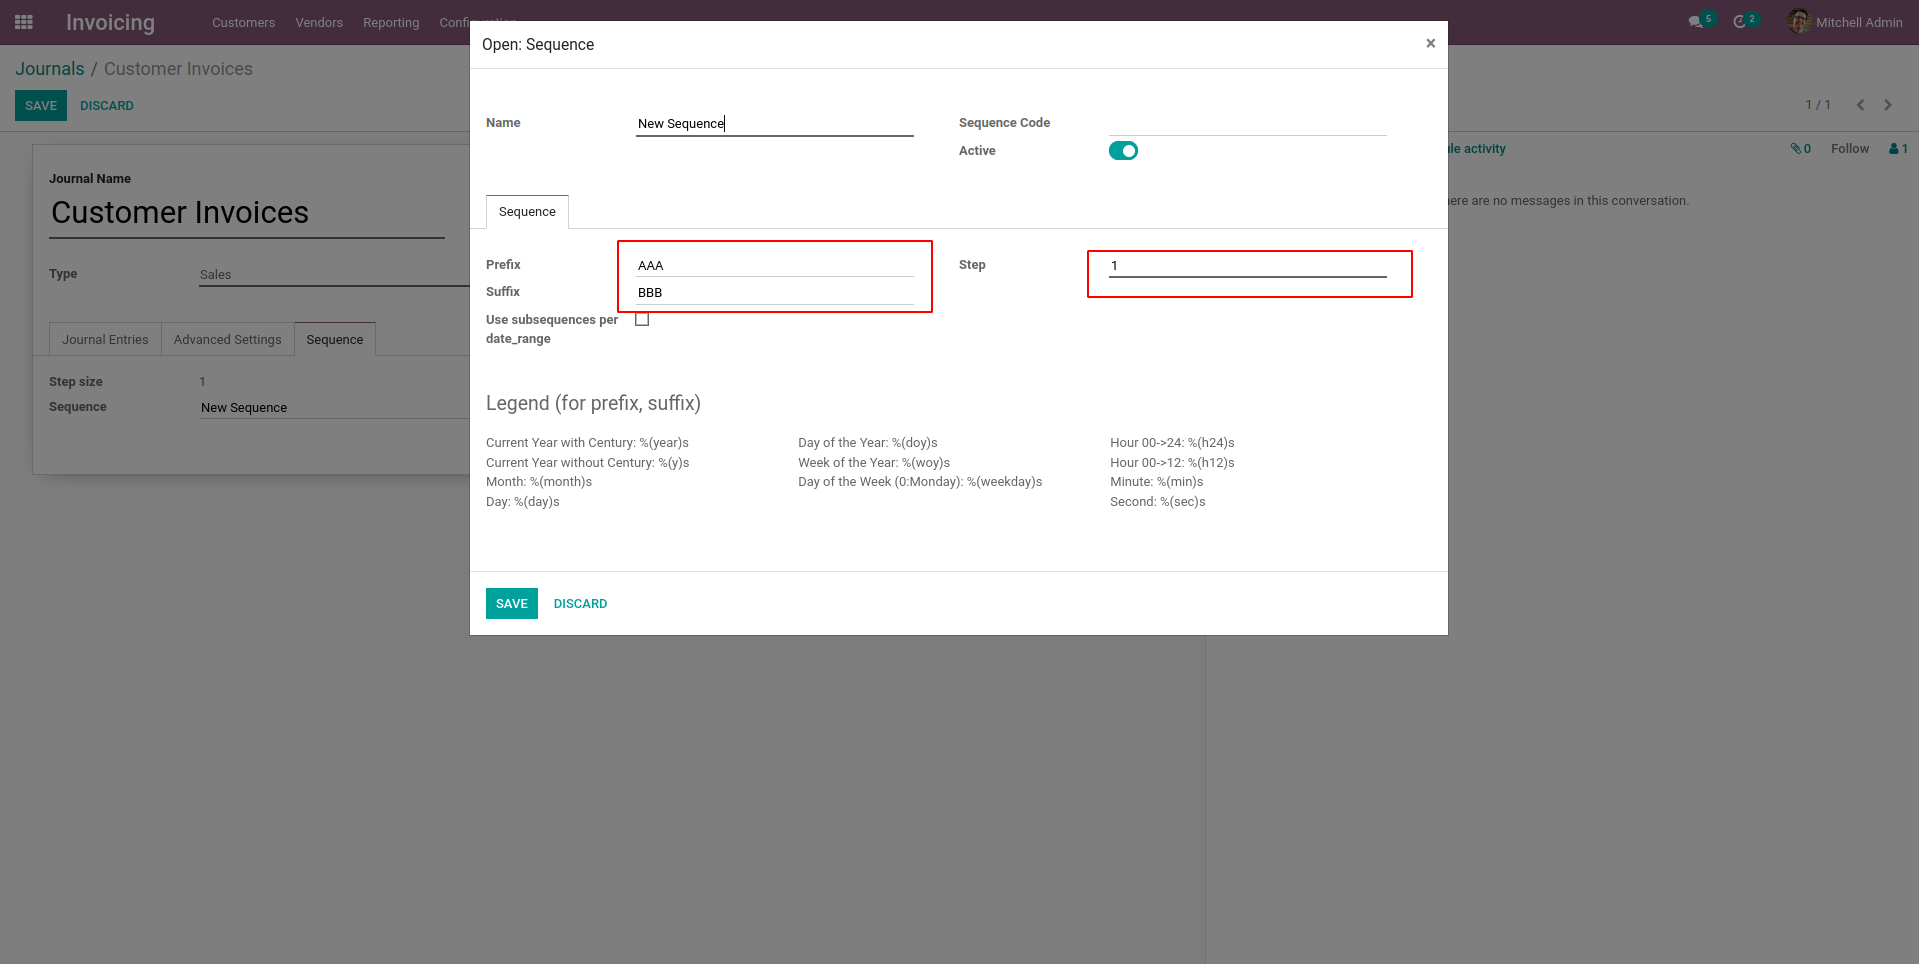The height and width of the screenshot is (964, 1919).
Task: Switch to Advanced Settings tab
Action: [x=228, y=340]
